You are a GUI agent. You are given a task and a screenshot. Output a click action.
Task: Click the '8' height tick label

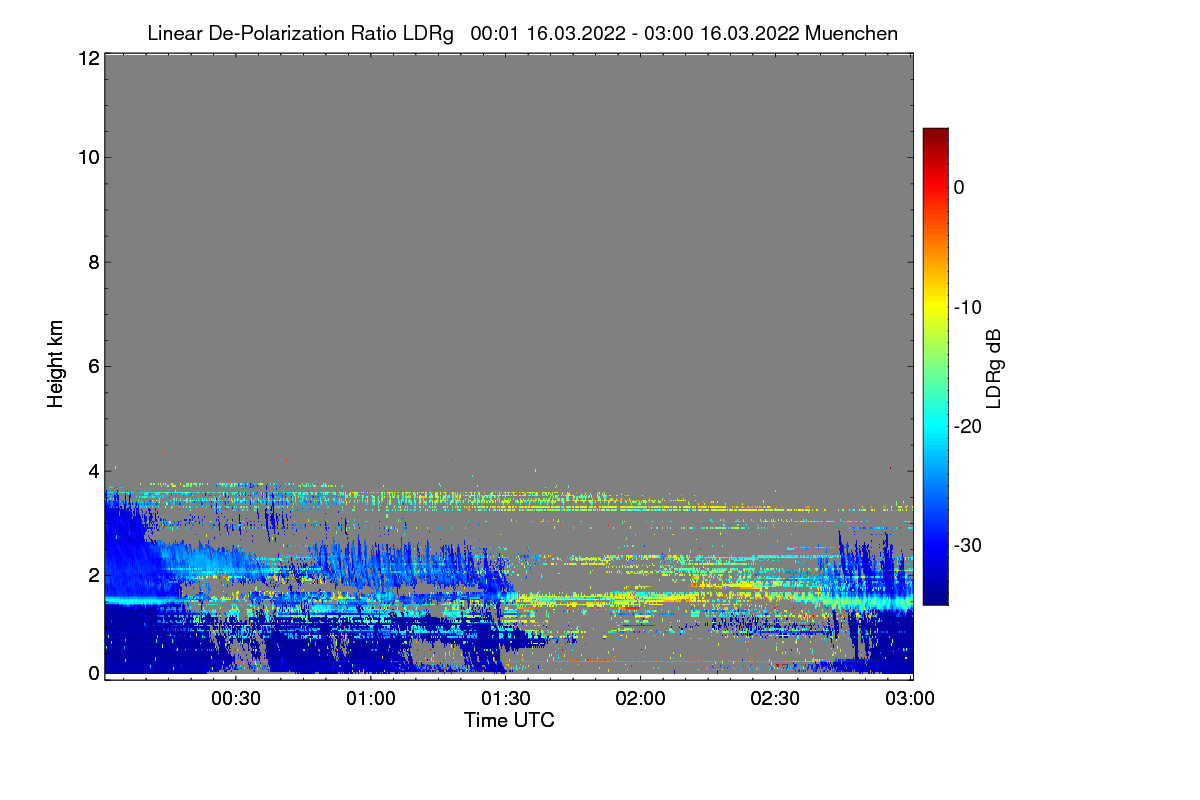pos(93,262)
